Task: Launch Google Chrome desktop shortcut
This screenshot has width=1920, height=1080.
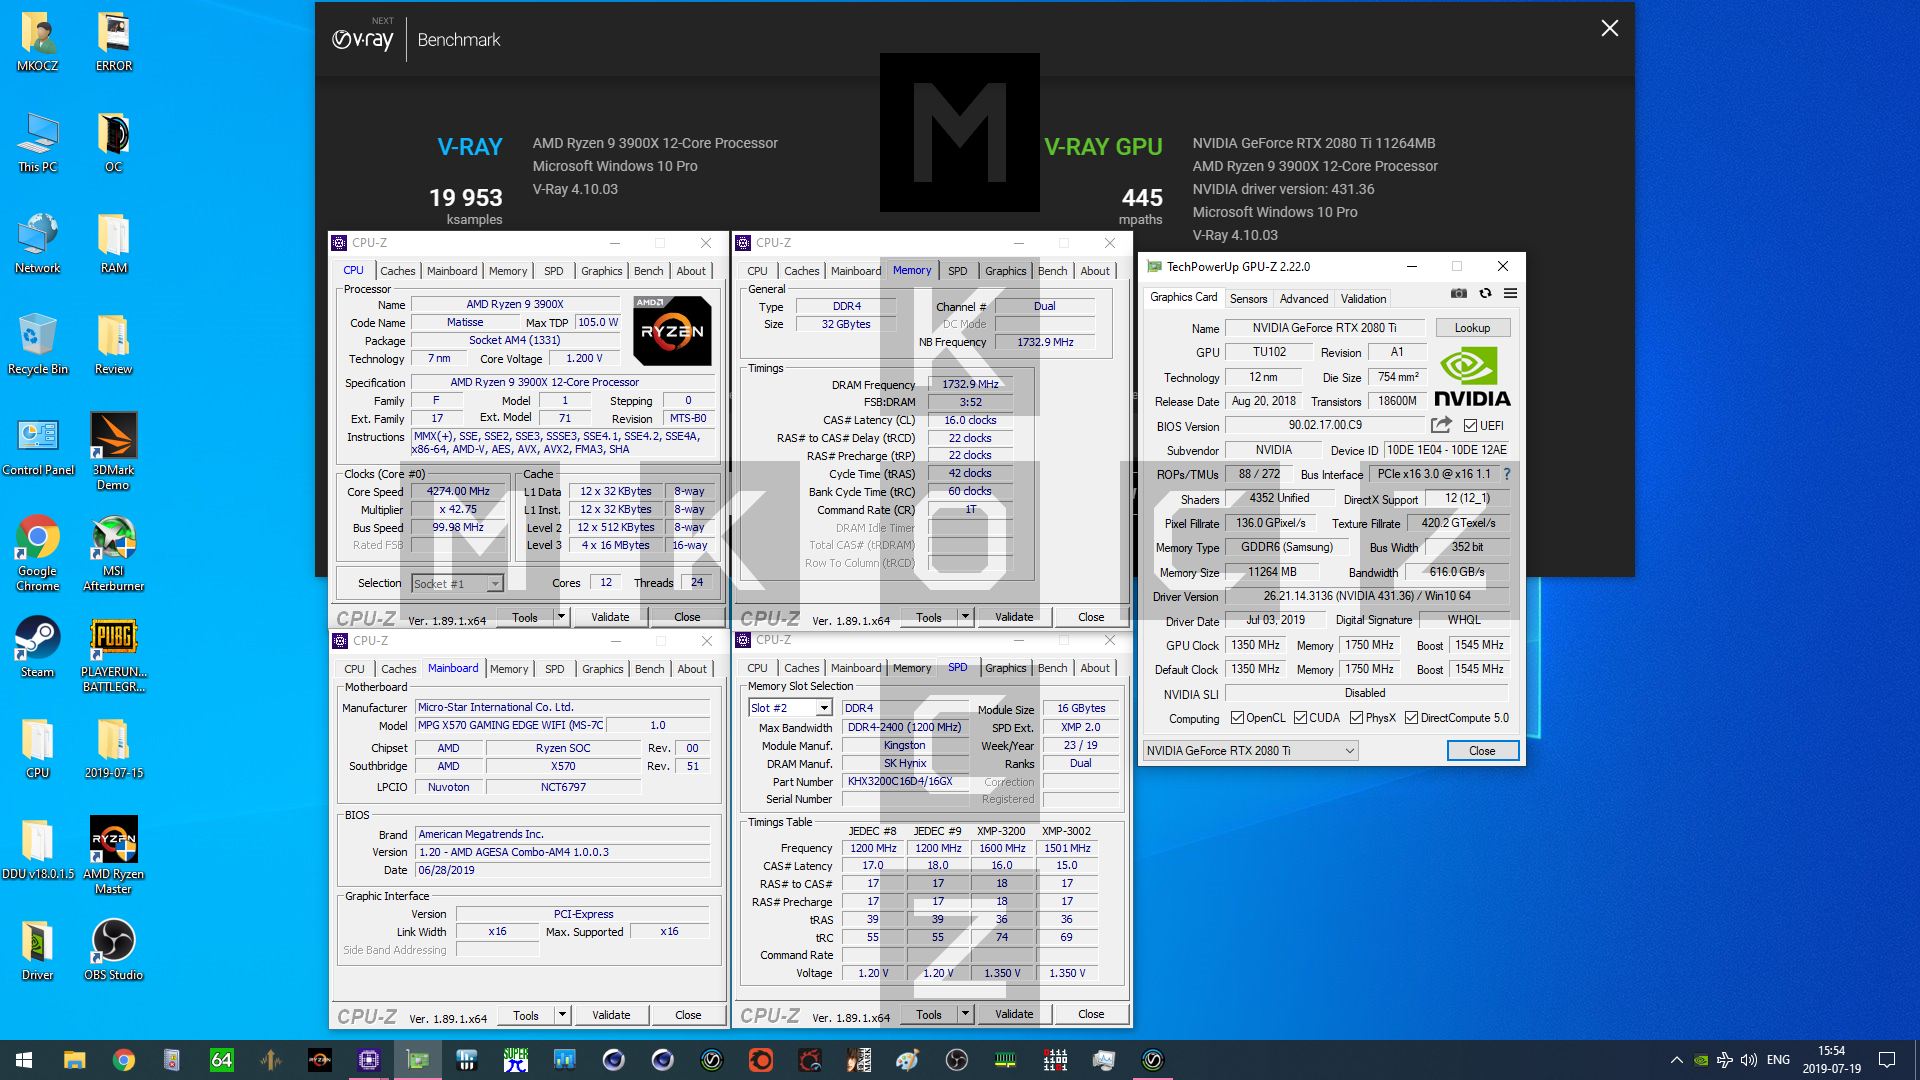Action: [x=38, y=553]
